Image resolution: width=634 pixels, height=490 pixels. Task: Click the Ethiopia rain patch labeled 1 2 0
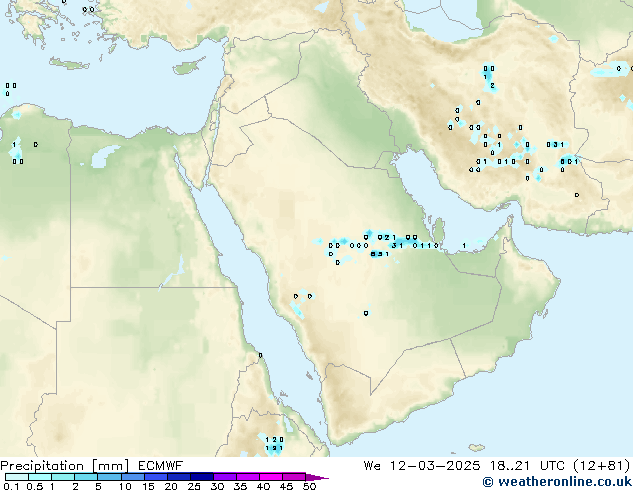[x=273, y=444]
